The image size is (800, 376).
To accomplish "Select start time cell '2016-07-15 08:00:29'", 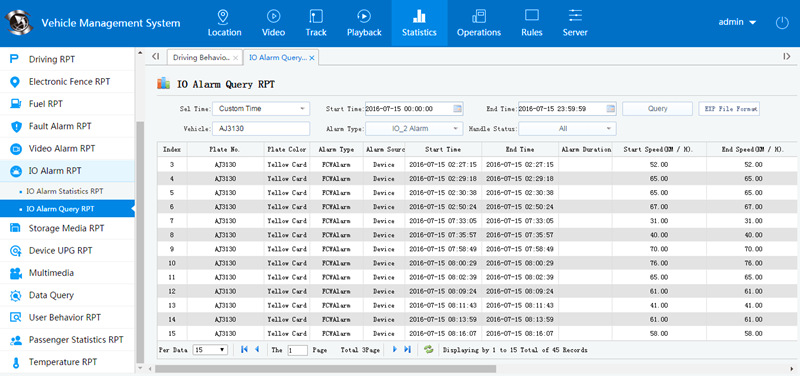I will click(x=443, y=263).
